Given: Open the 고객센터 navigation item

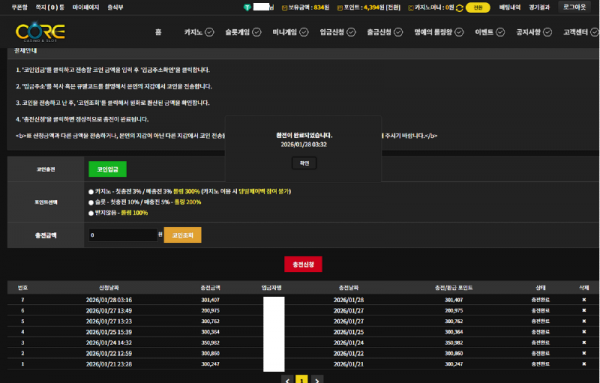Looking at the screenshot, I should [x=575, y=33].
